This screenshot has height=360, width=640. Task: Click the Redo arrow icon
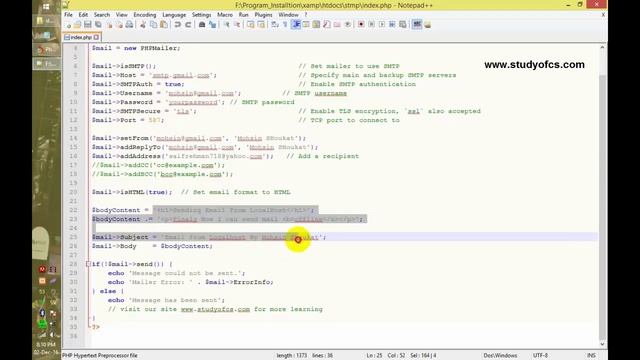[188, 25]
